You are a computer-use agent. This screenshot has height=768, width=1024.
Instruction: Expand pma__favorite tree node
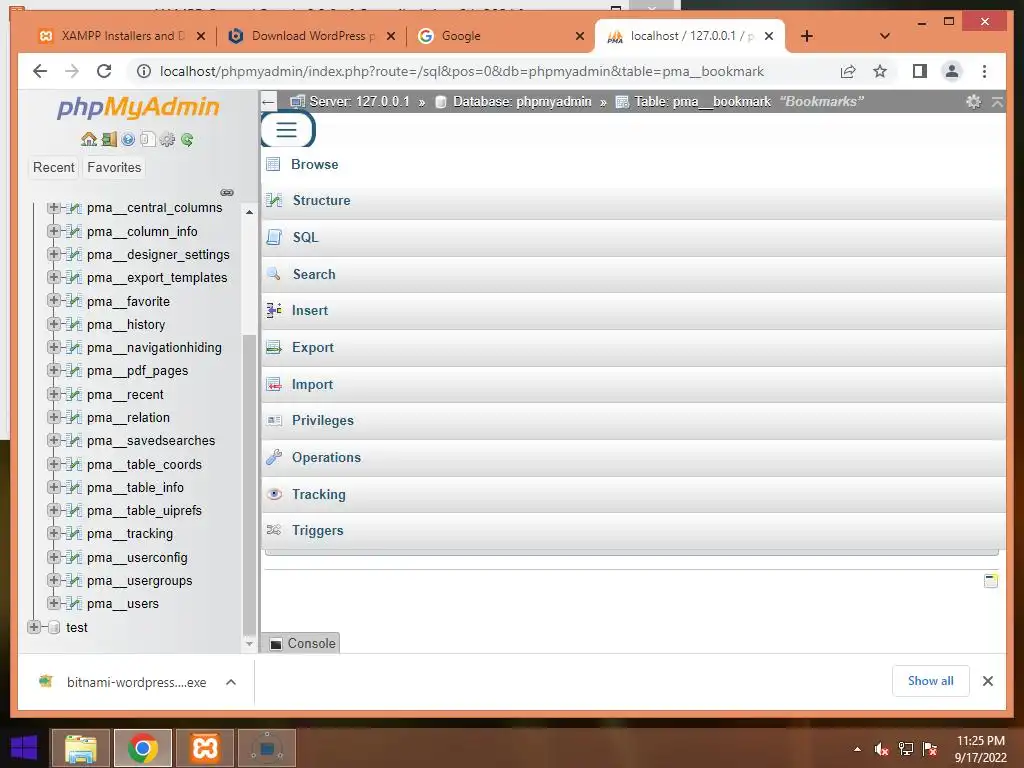click(x=54, y=301)
